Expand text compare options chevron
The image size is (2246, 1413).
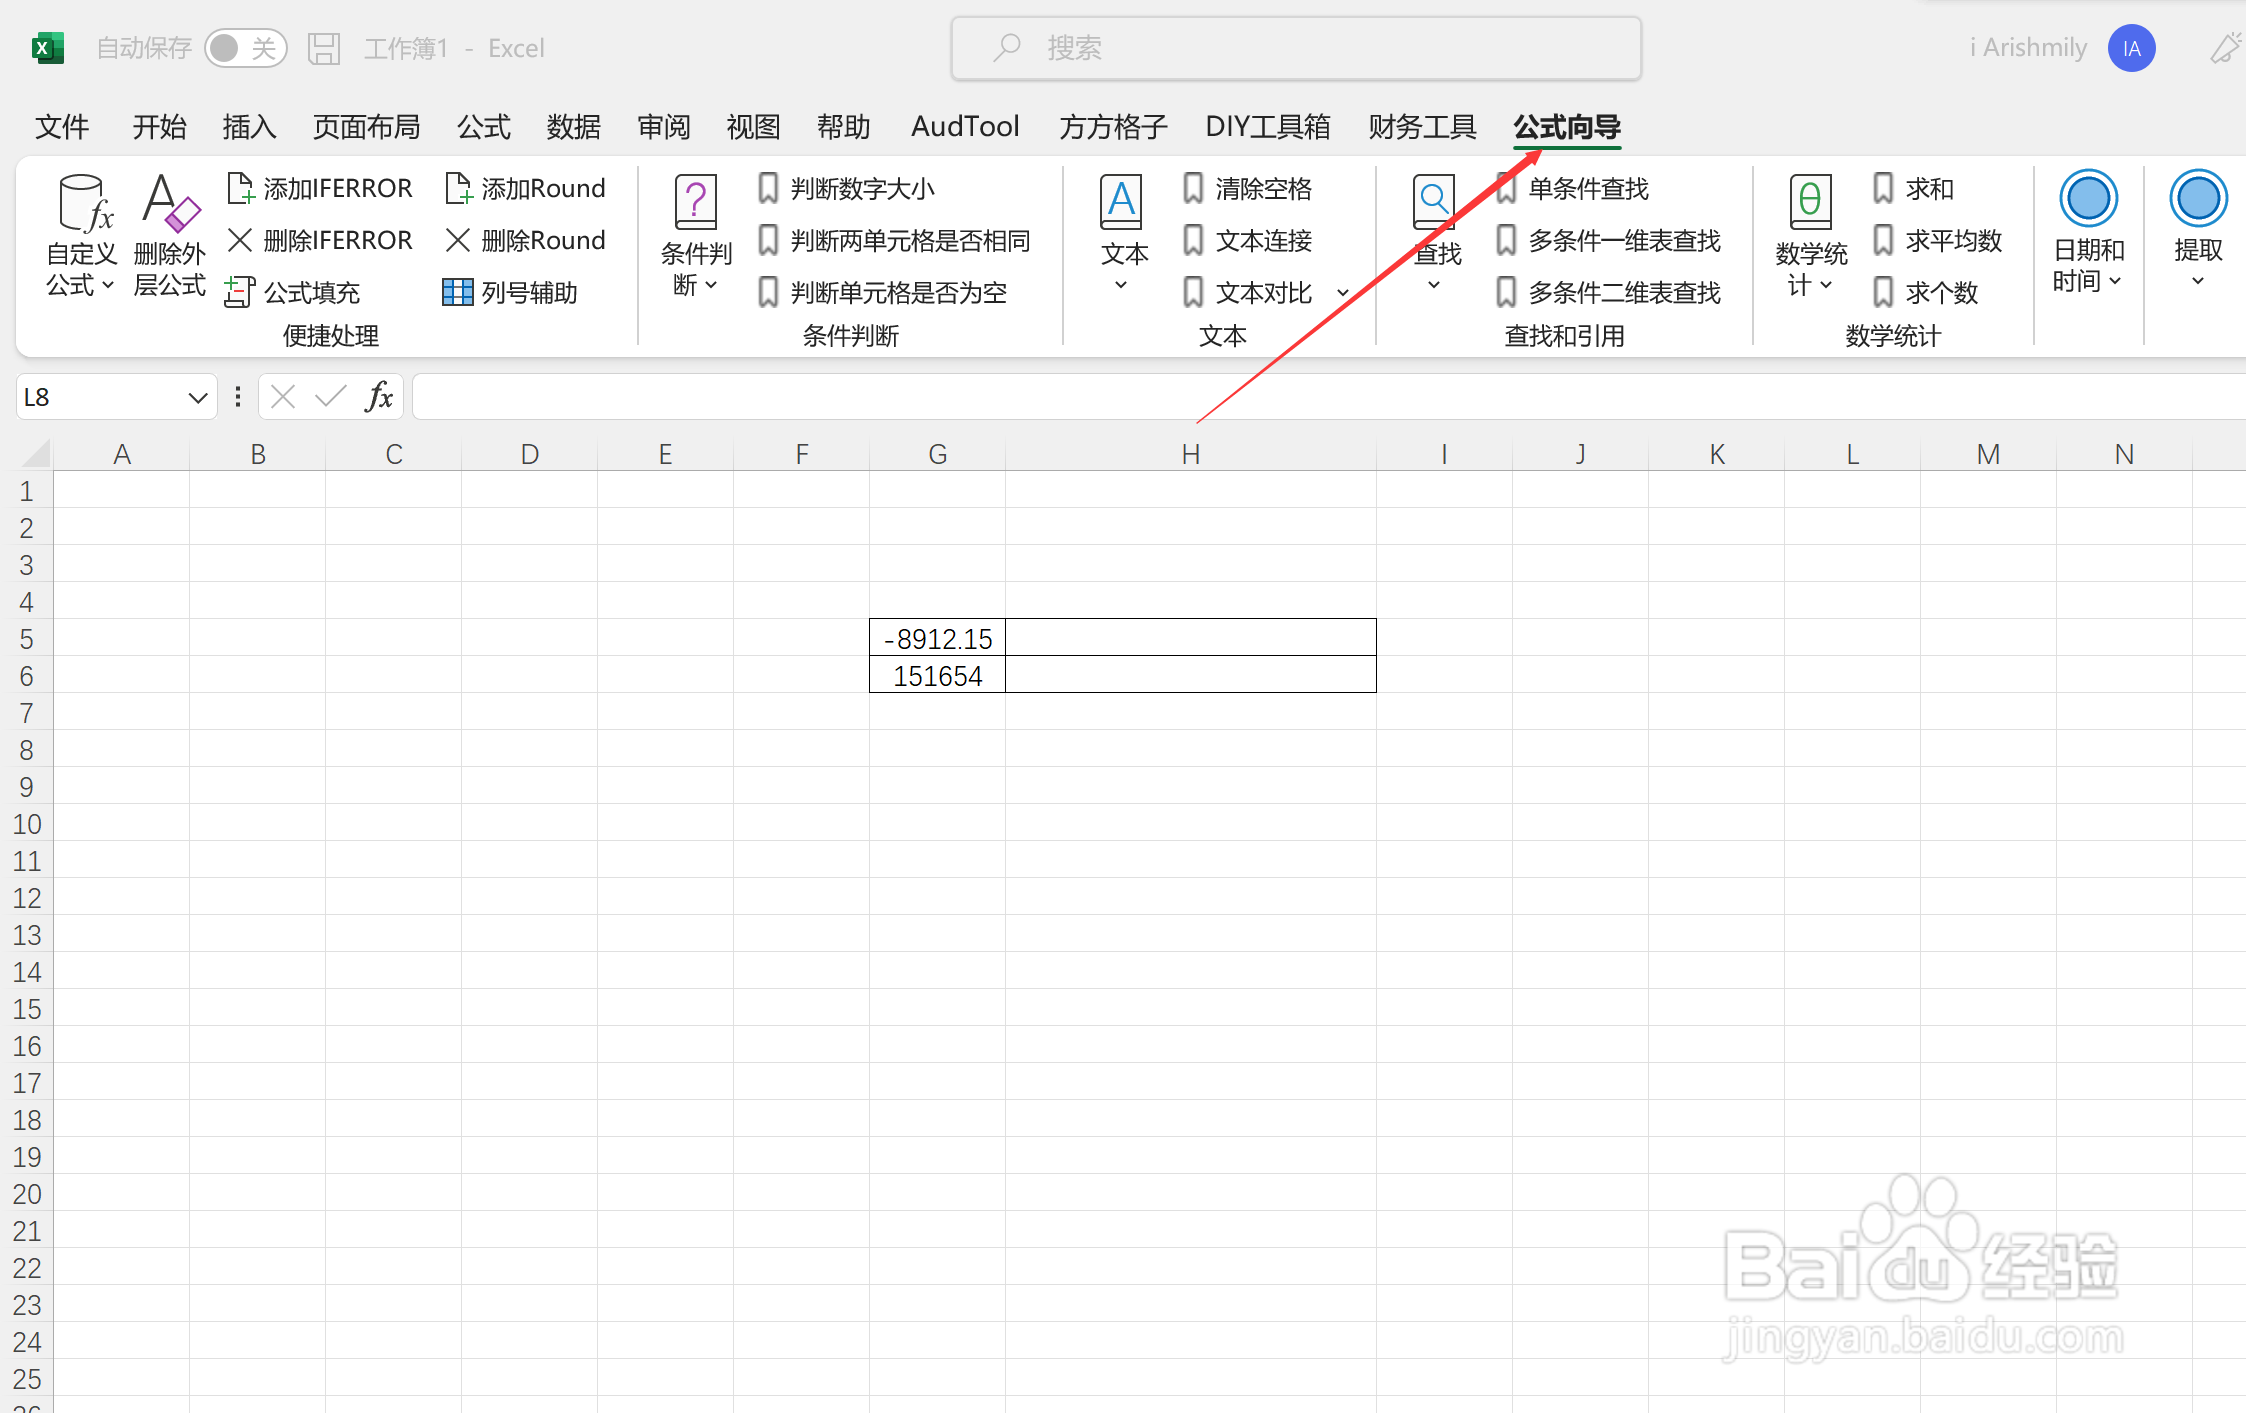click(1343, 293)
